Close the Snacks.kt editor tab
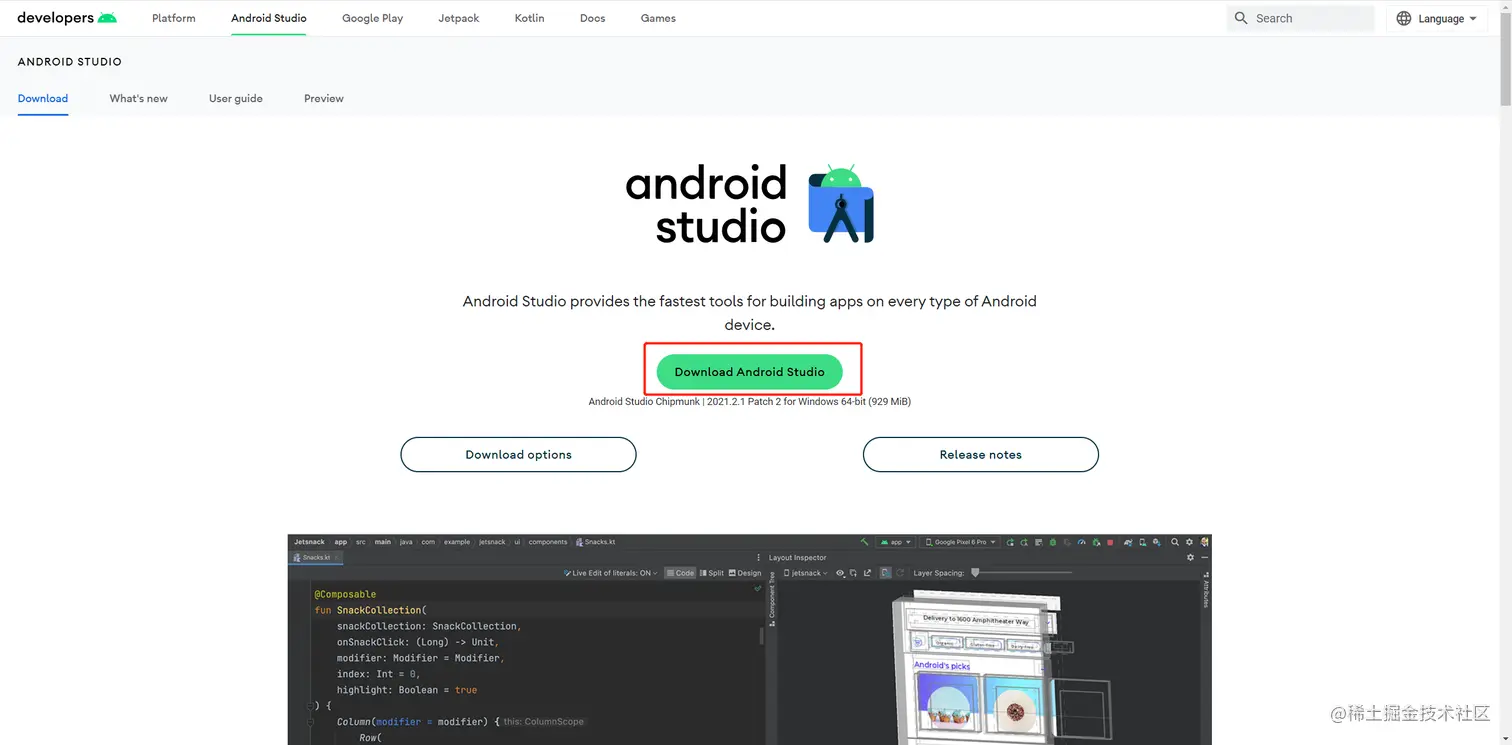The width and height of the screenshot is (1512, 745). 337,557
